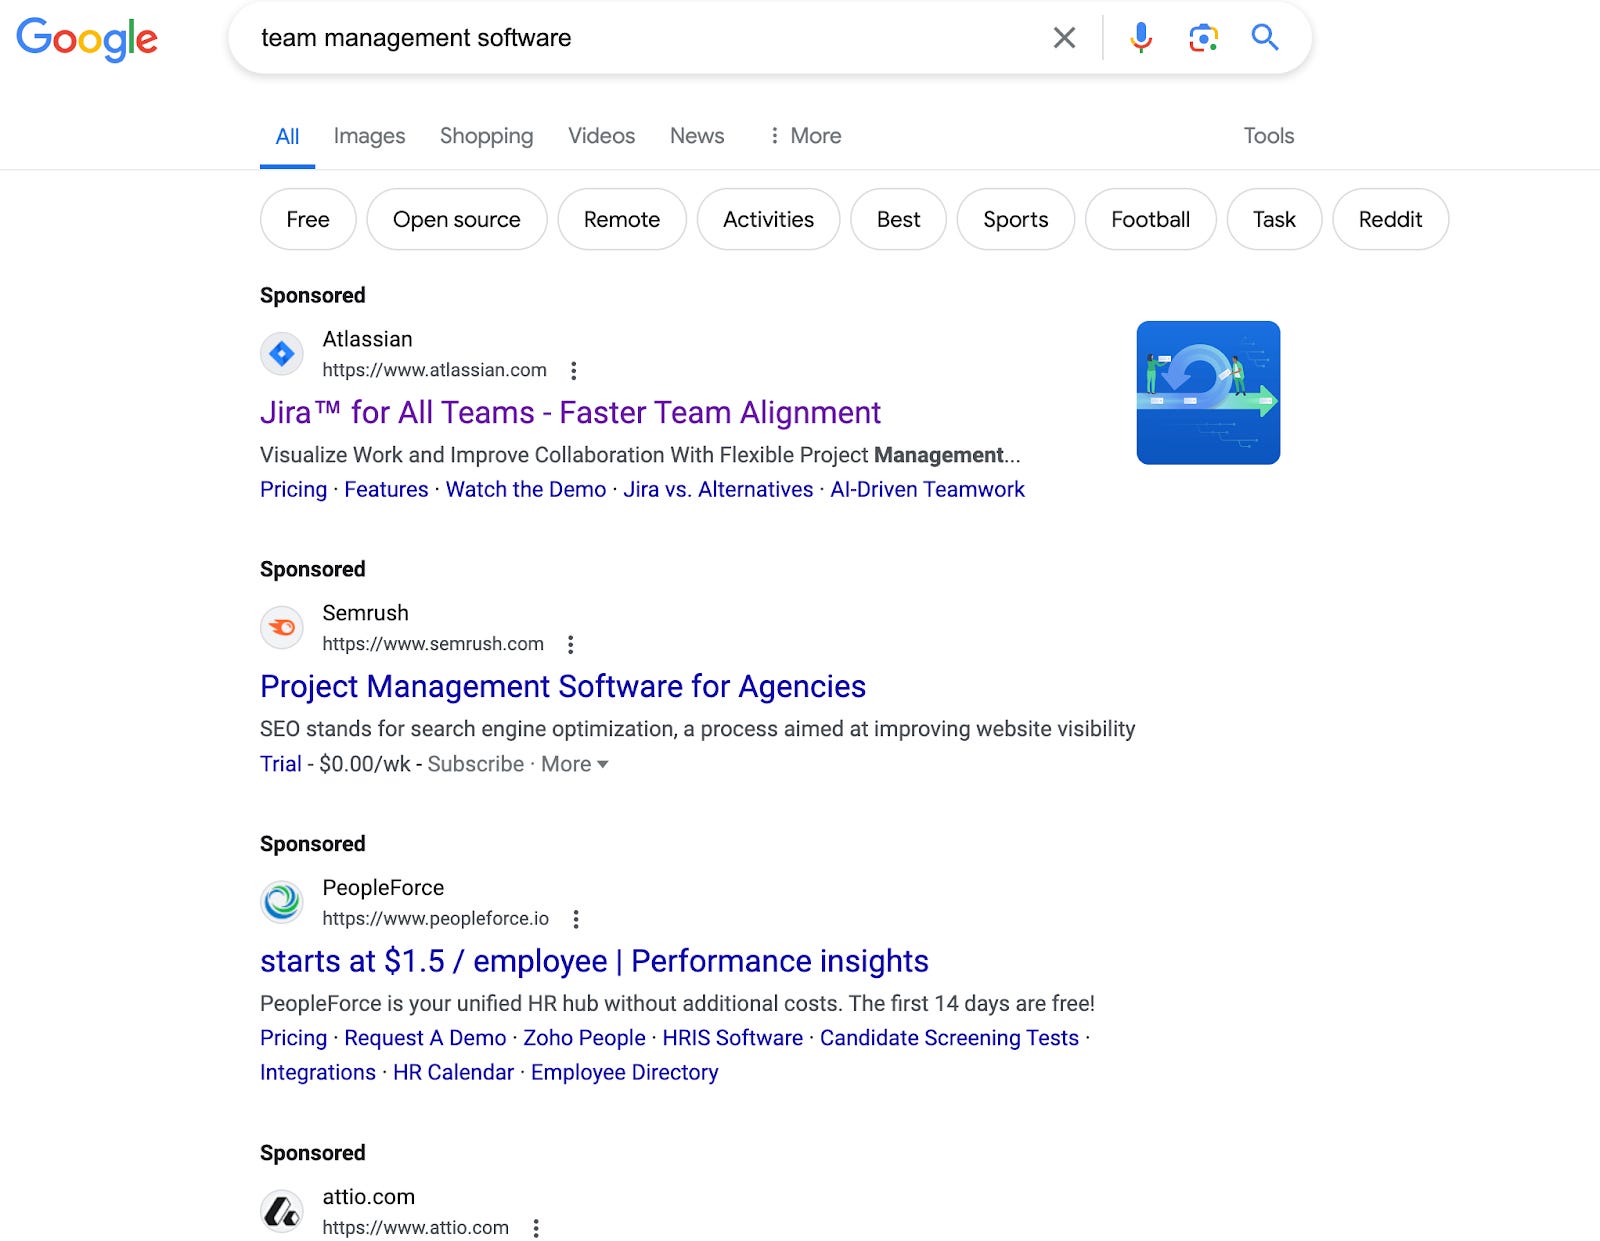Open the PeopleForce ad three-dot menu

[576, 919]
